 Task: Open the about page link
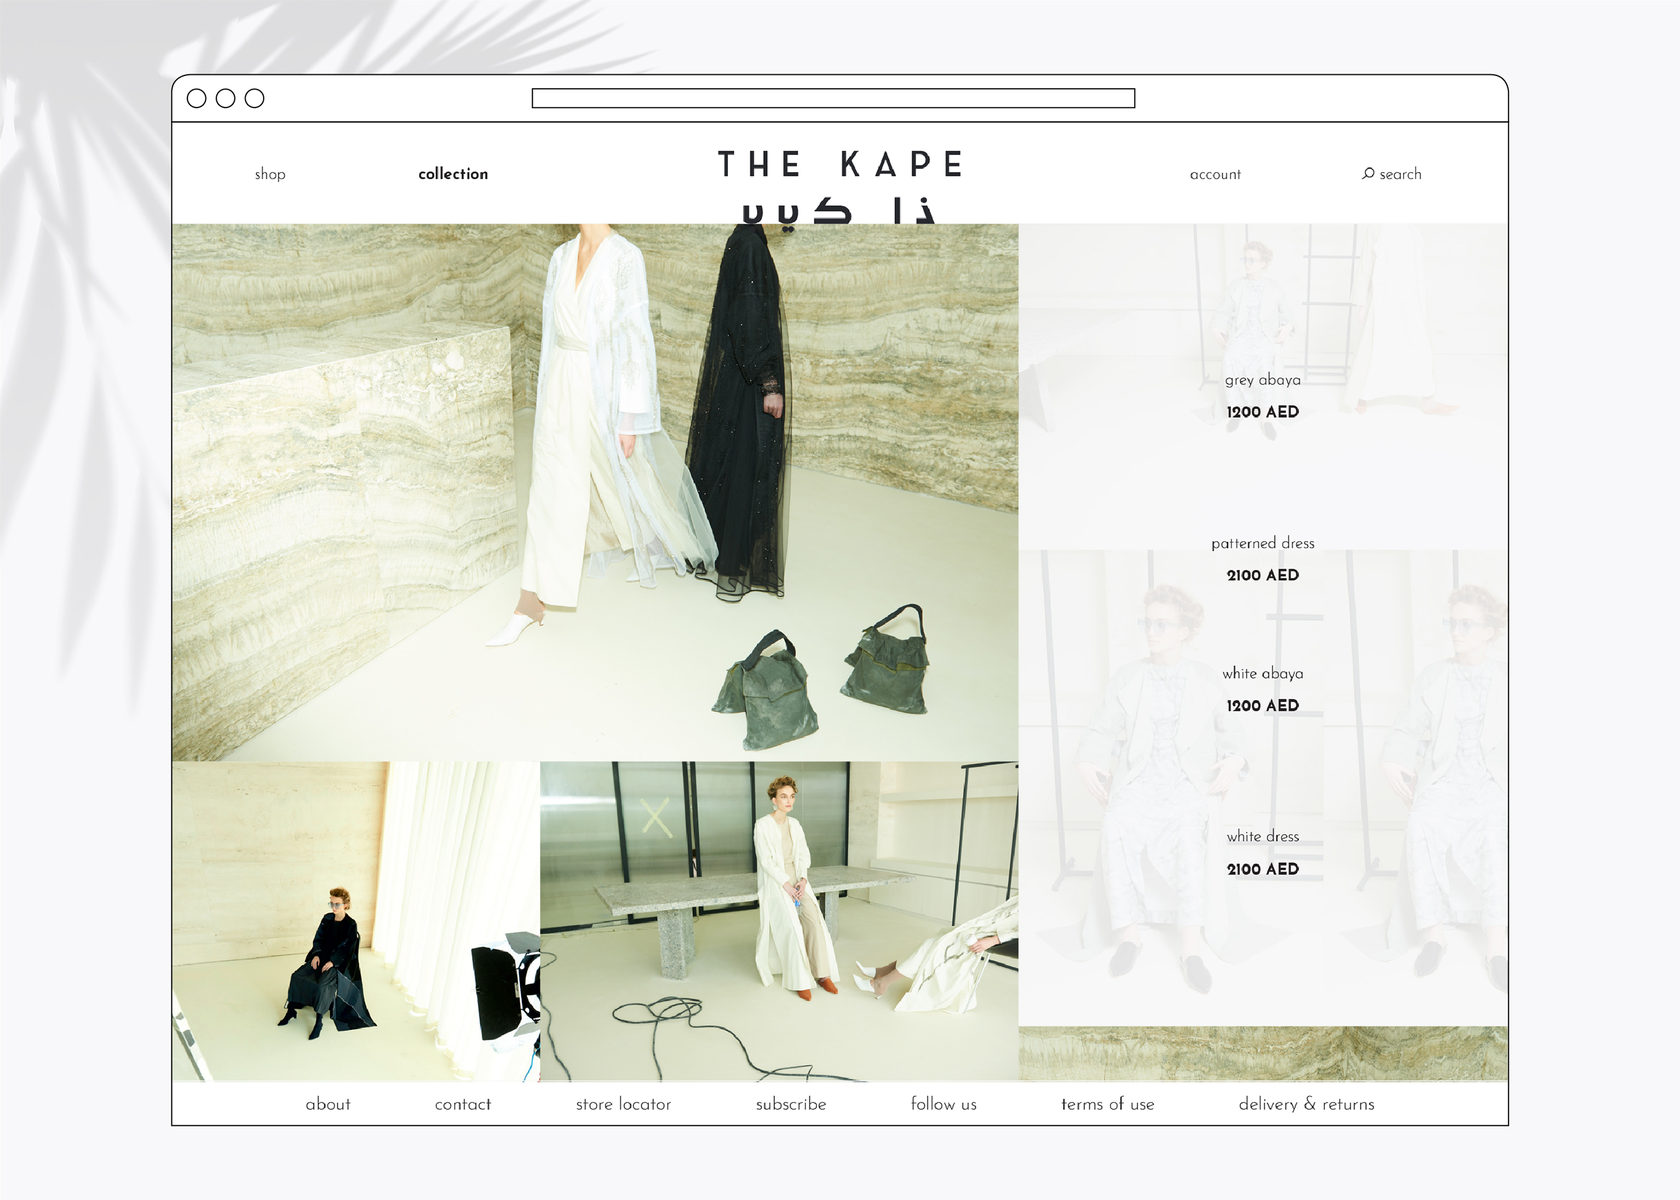[x=328, y=1104]
